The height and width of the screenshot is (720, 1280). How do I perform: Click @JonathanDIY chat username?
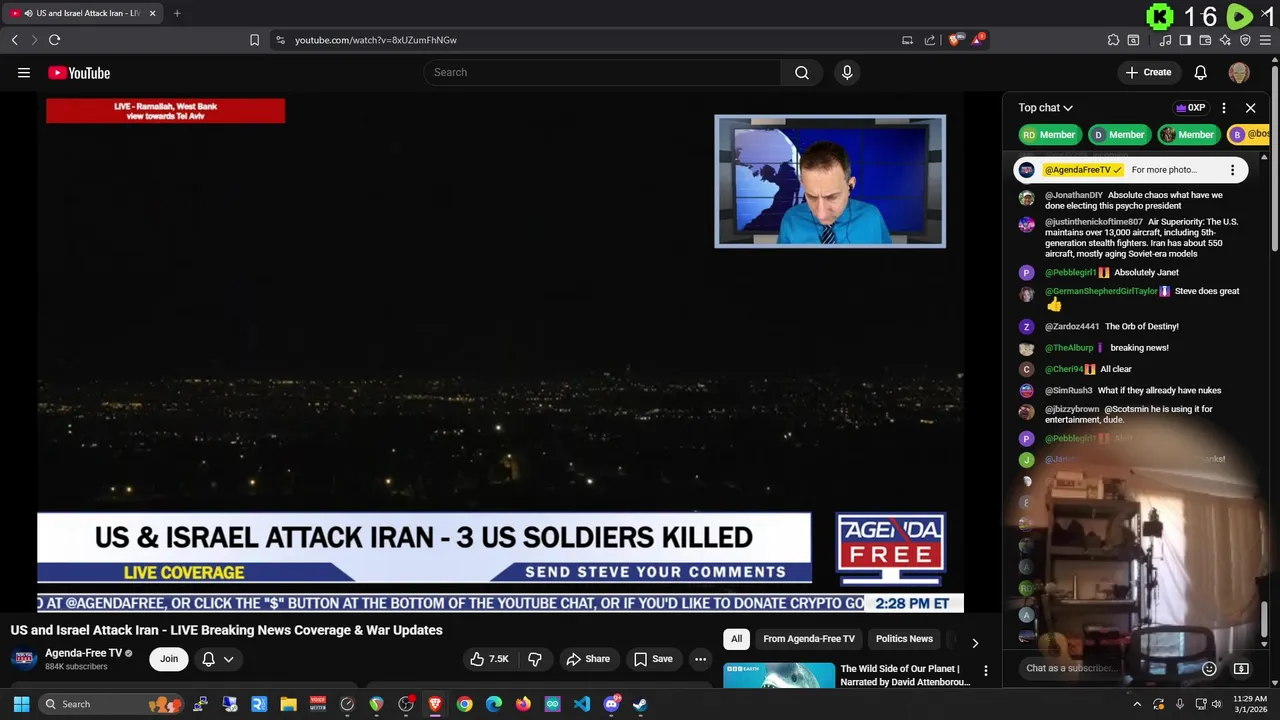click(x=1074, y=196)
